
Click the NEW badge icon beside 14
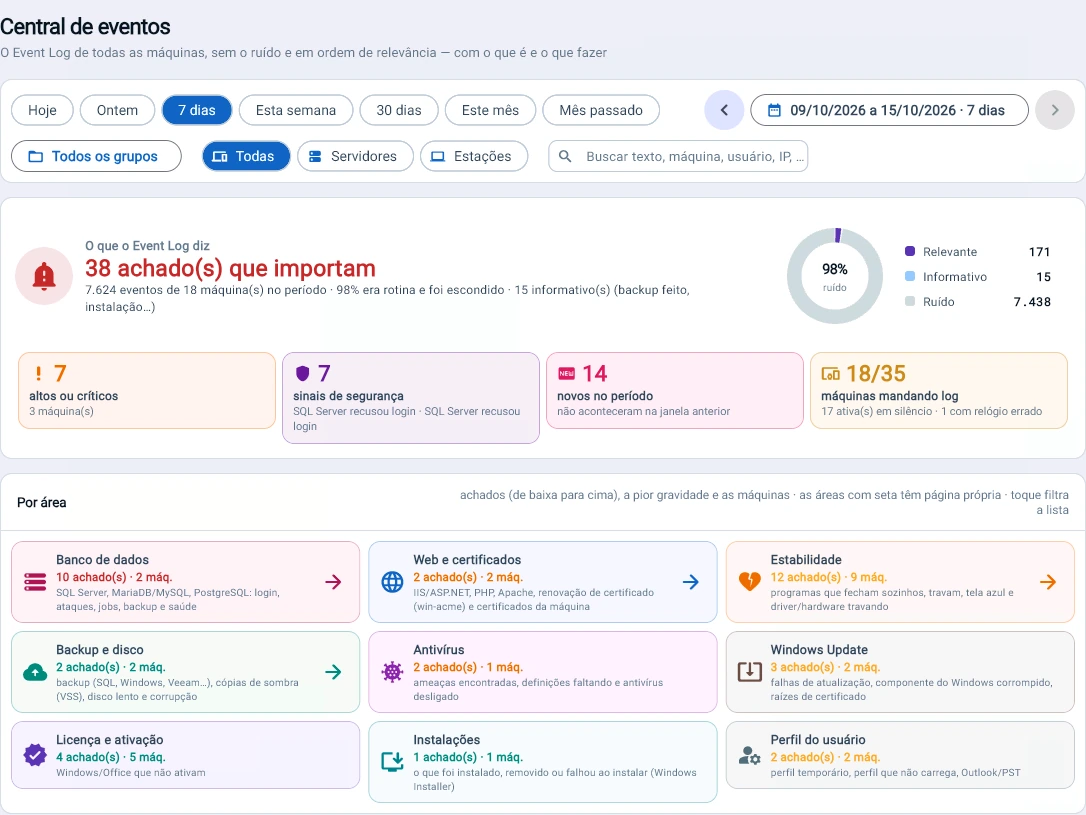pos(567,373)
